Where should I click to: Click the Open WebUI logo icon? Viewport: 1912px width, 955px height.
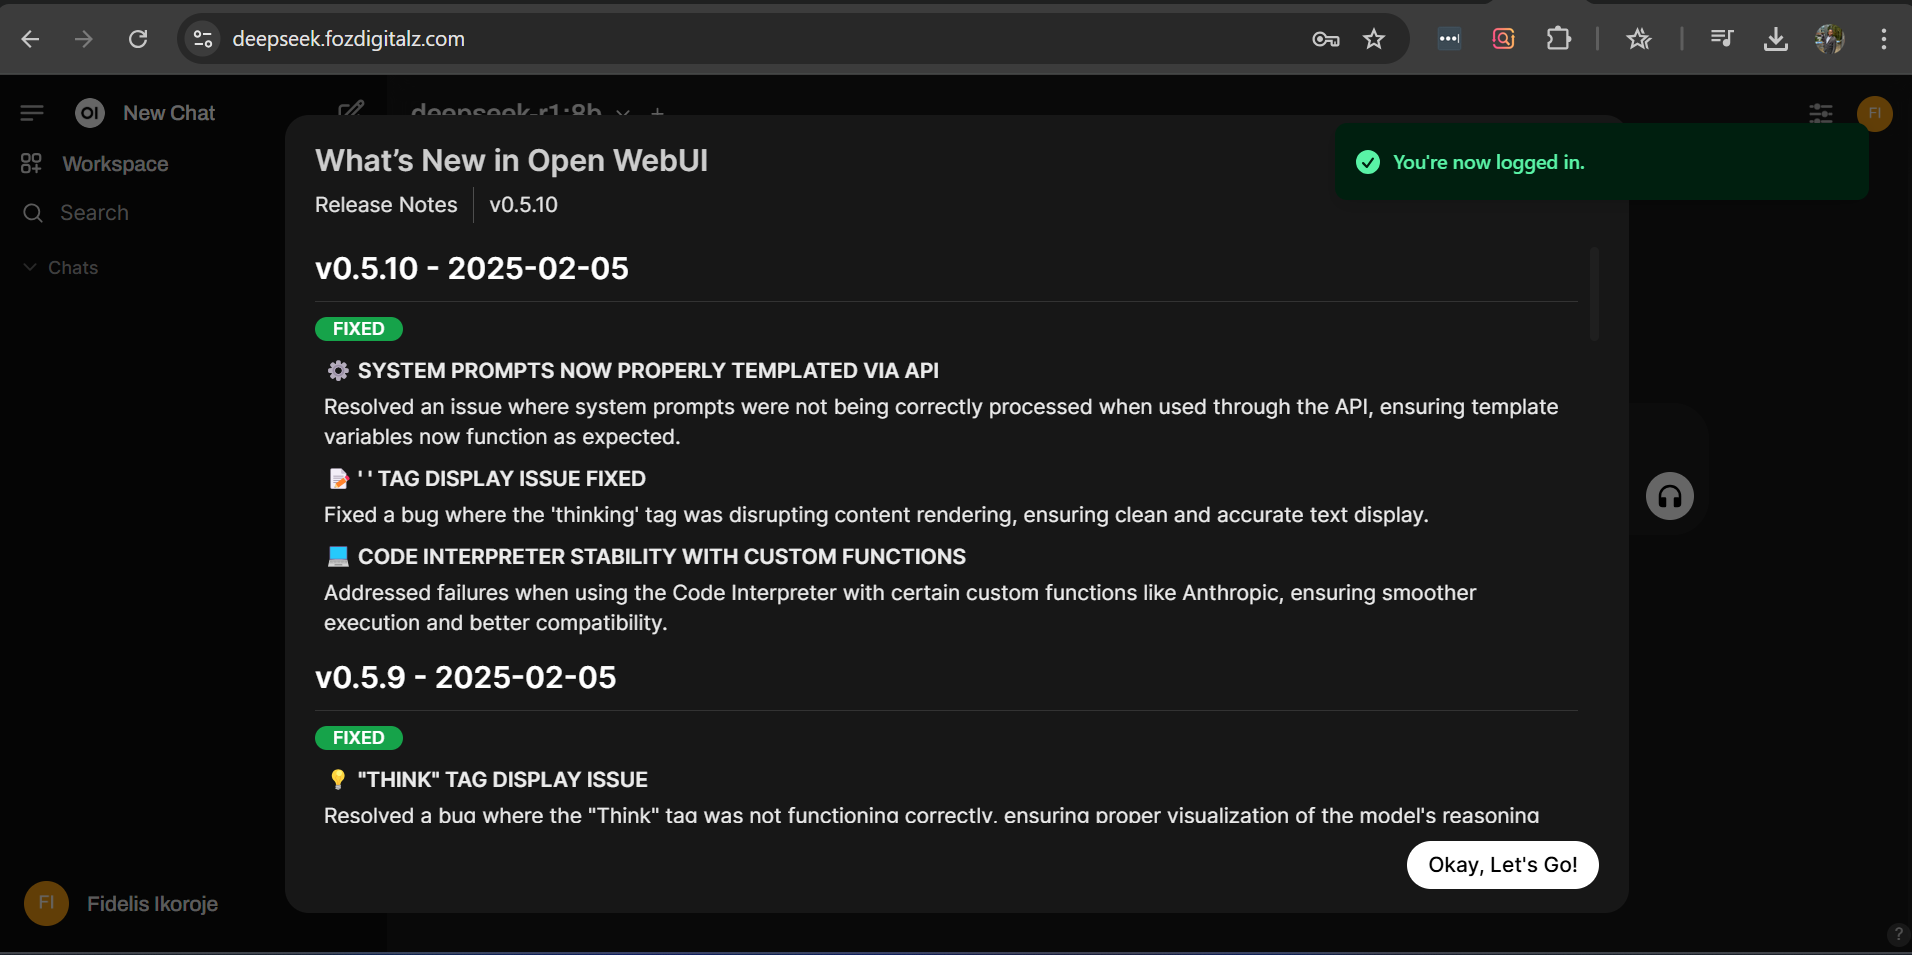click(90, 113)
